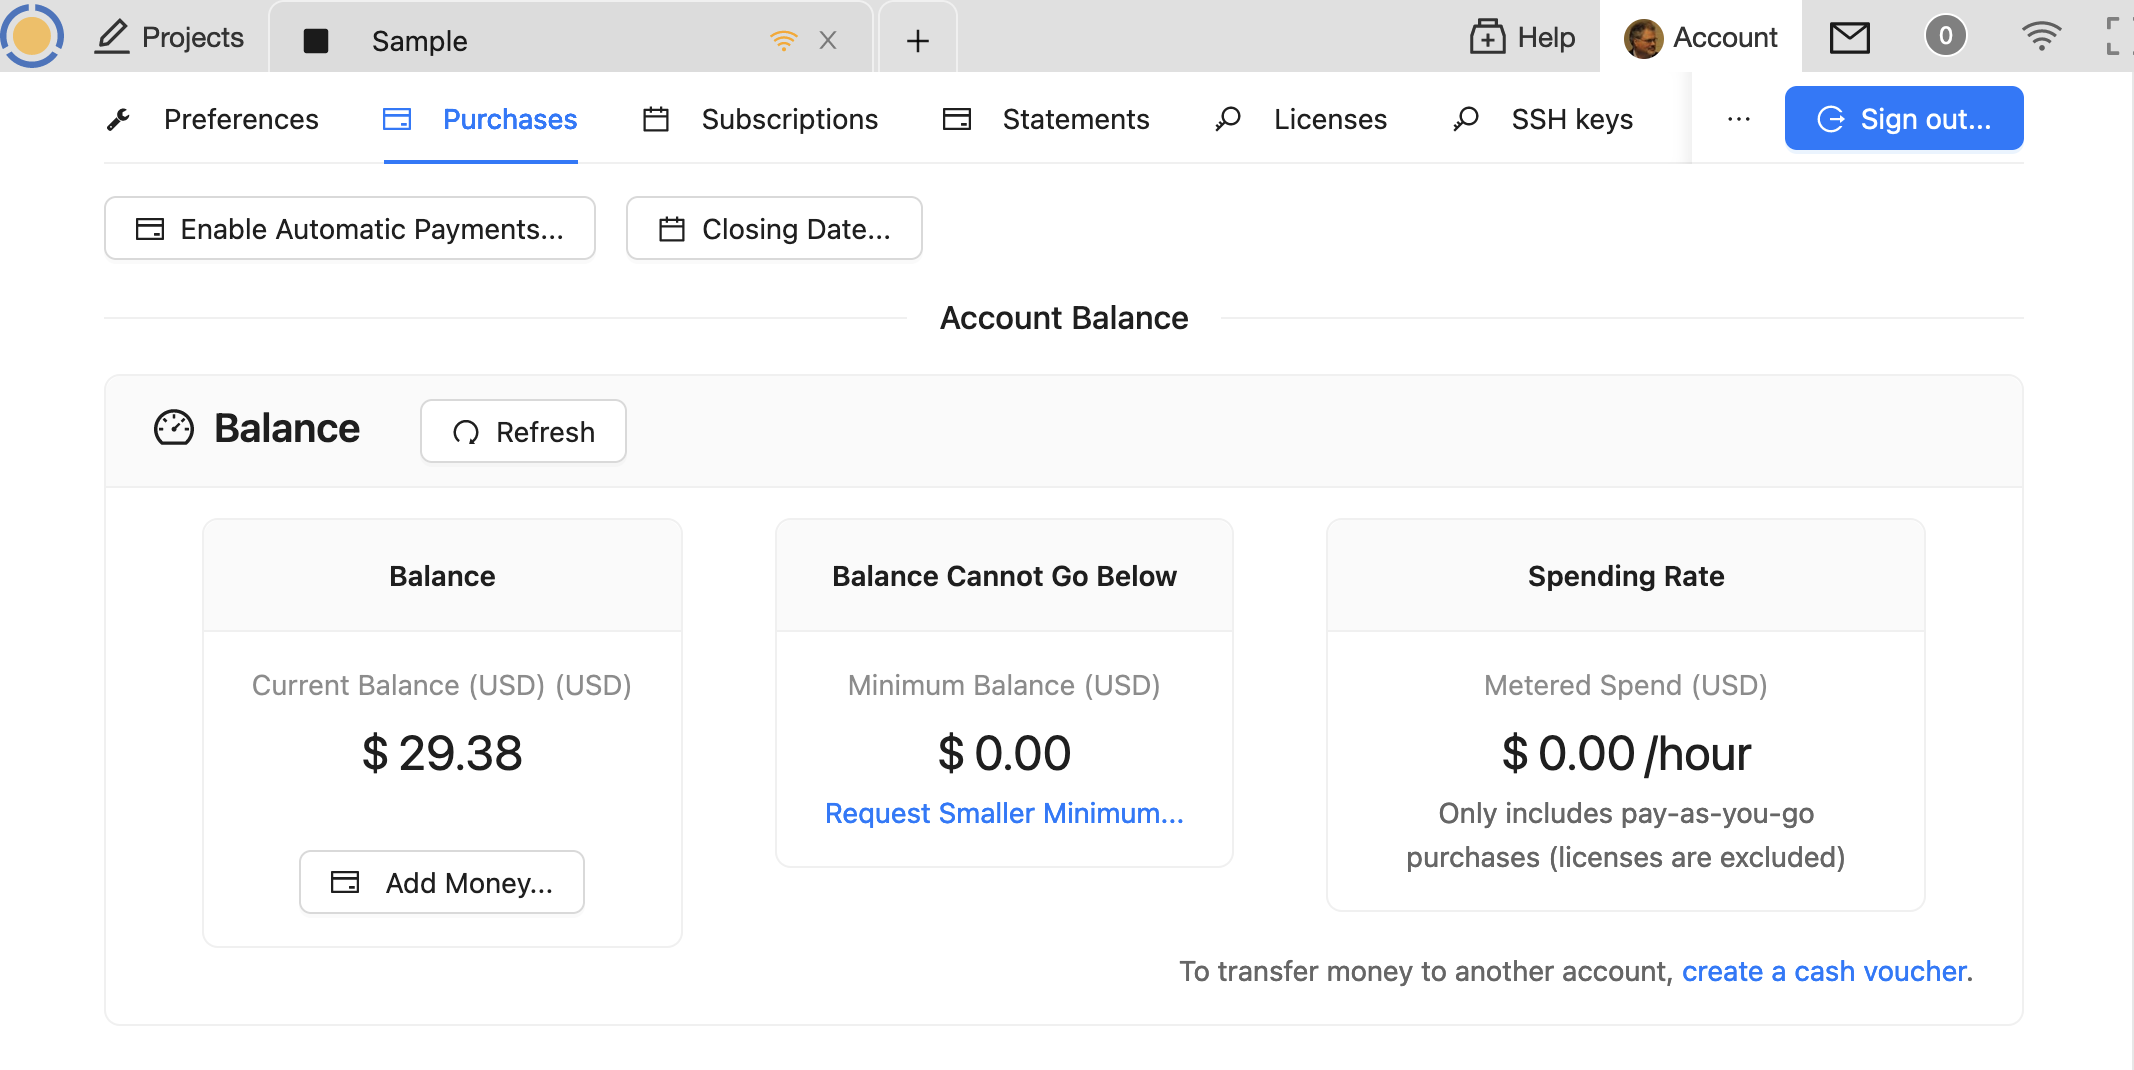Refresh the account balance

point(523,432)
